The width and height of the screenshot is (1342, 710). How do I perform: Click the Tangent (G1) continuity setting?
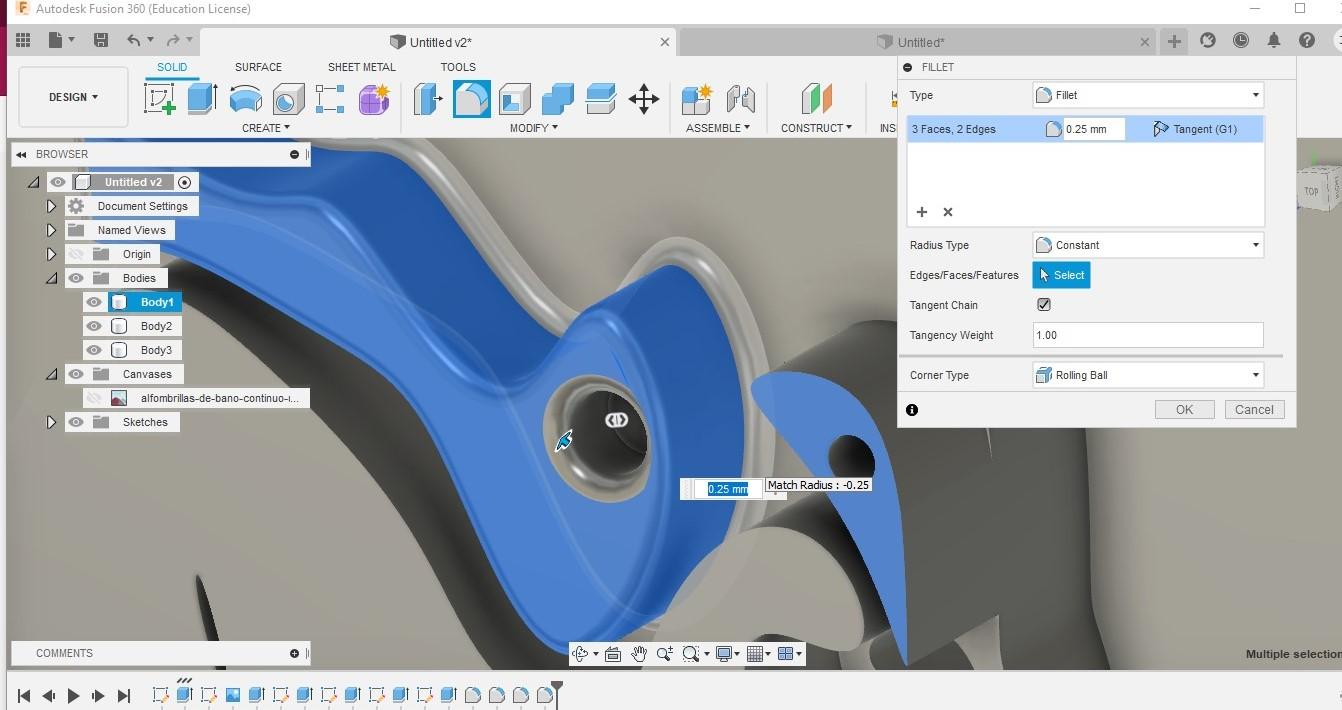pos(1194,129)
